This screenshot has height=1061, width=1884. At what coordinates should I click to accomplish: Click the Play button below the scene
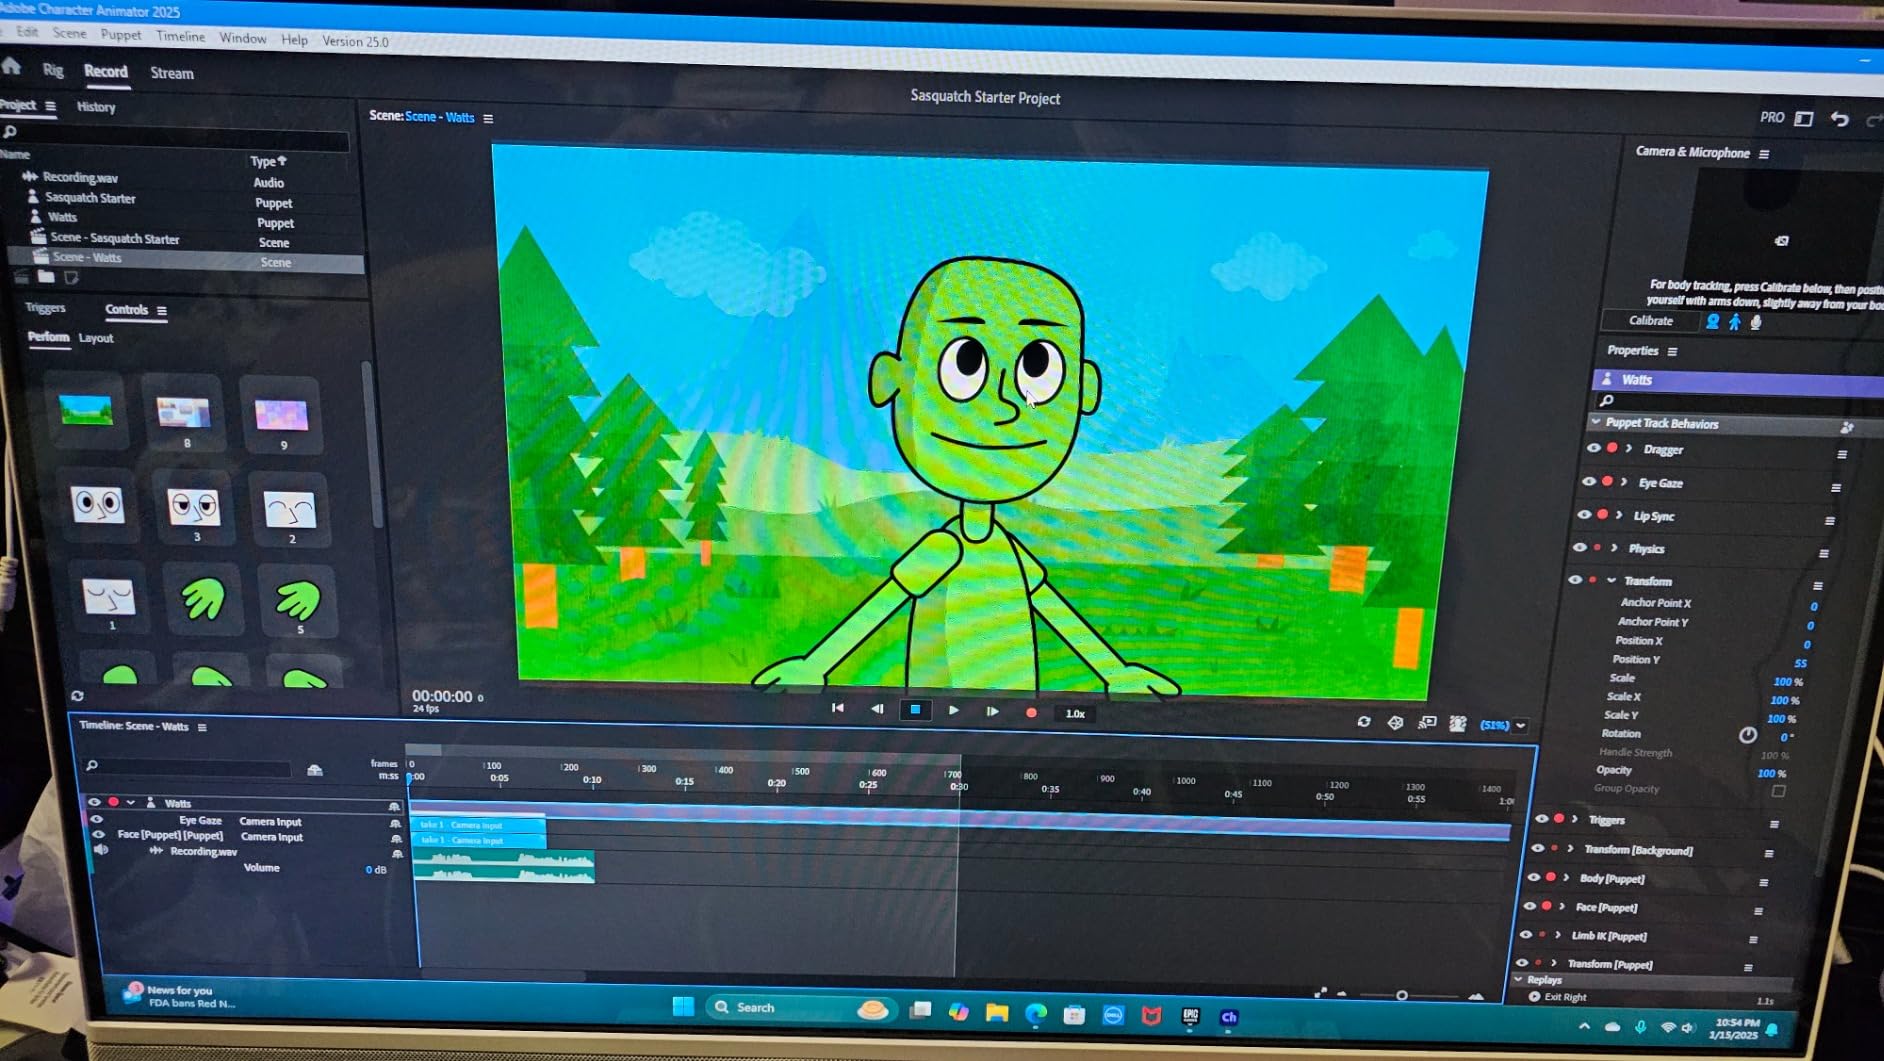tap(954, 710)
